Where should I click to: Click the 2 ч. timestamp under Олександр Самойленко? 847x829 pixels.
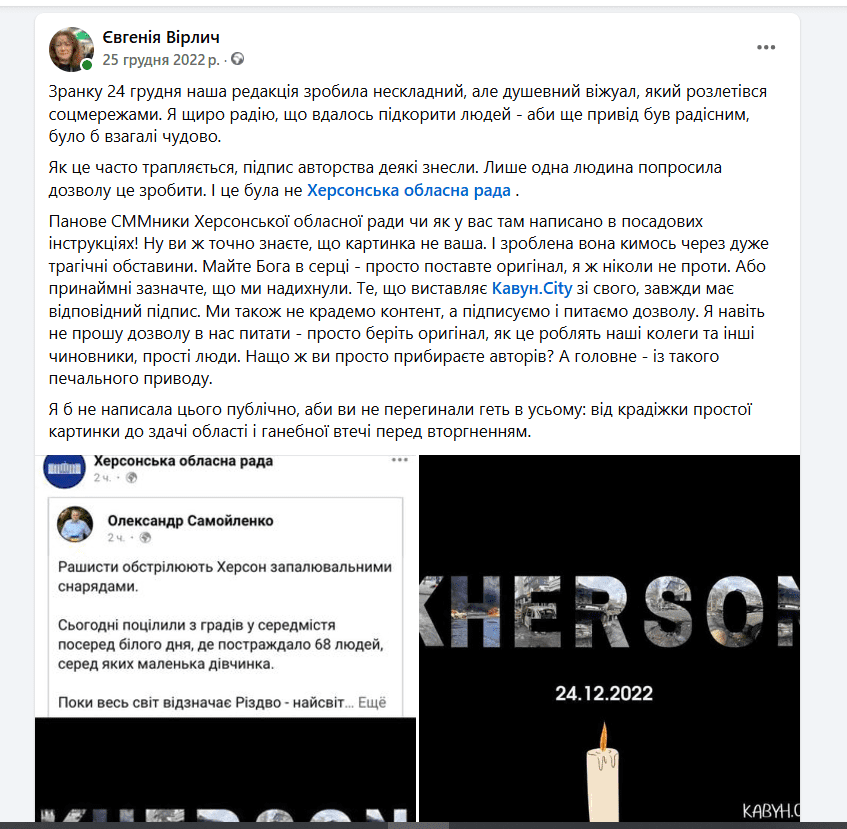(x=116, y=537)
